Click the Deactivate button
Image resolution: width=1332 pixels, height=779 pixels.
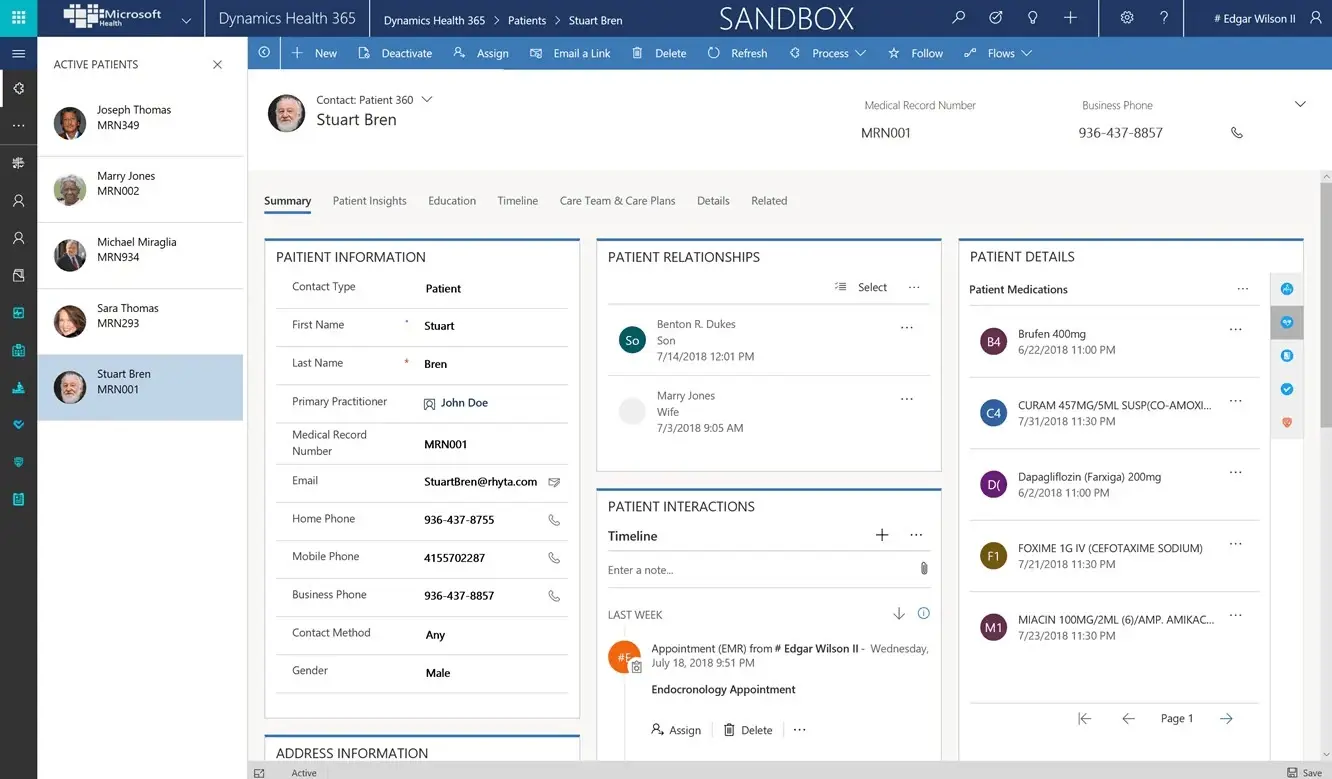395,53
